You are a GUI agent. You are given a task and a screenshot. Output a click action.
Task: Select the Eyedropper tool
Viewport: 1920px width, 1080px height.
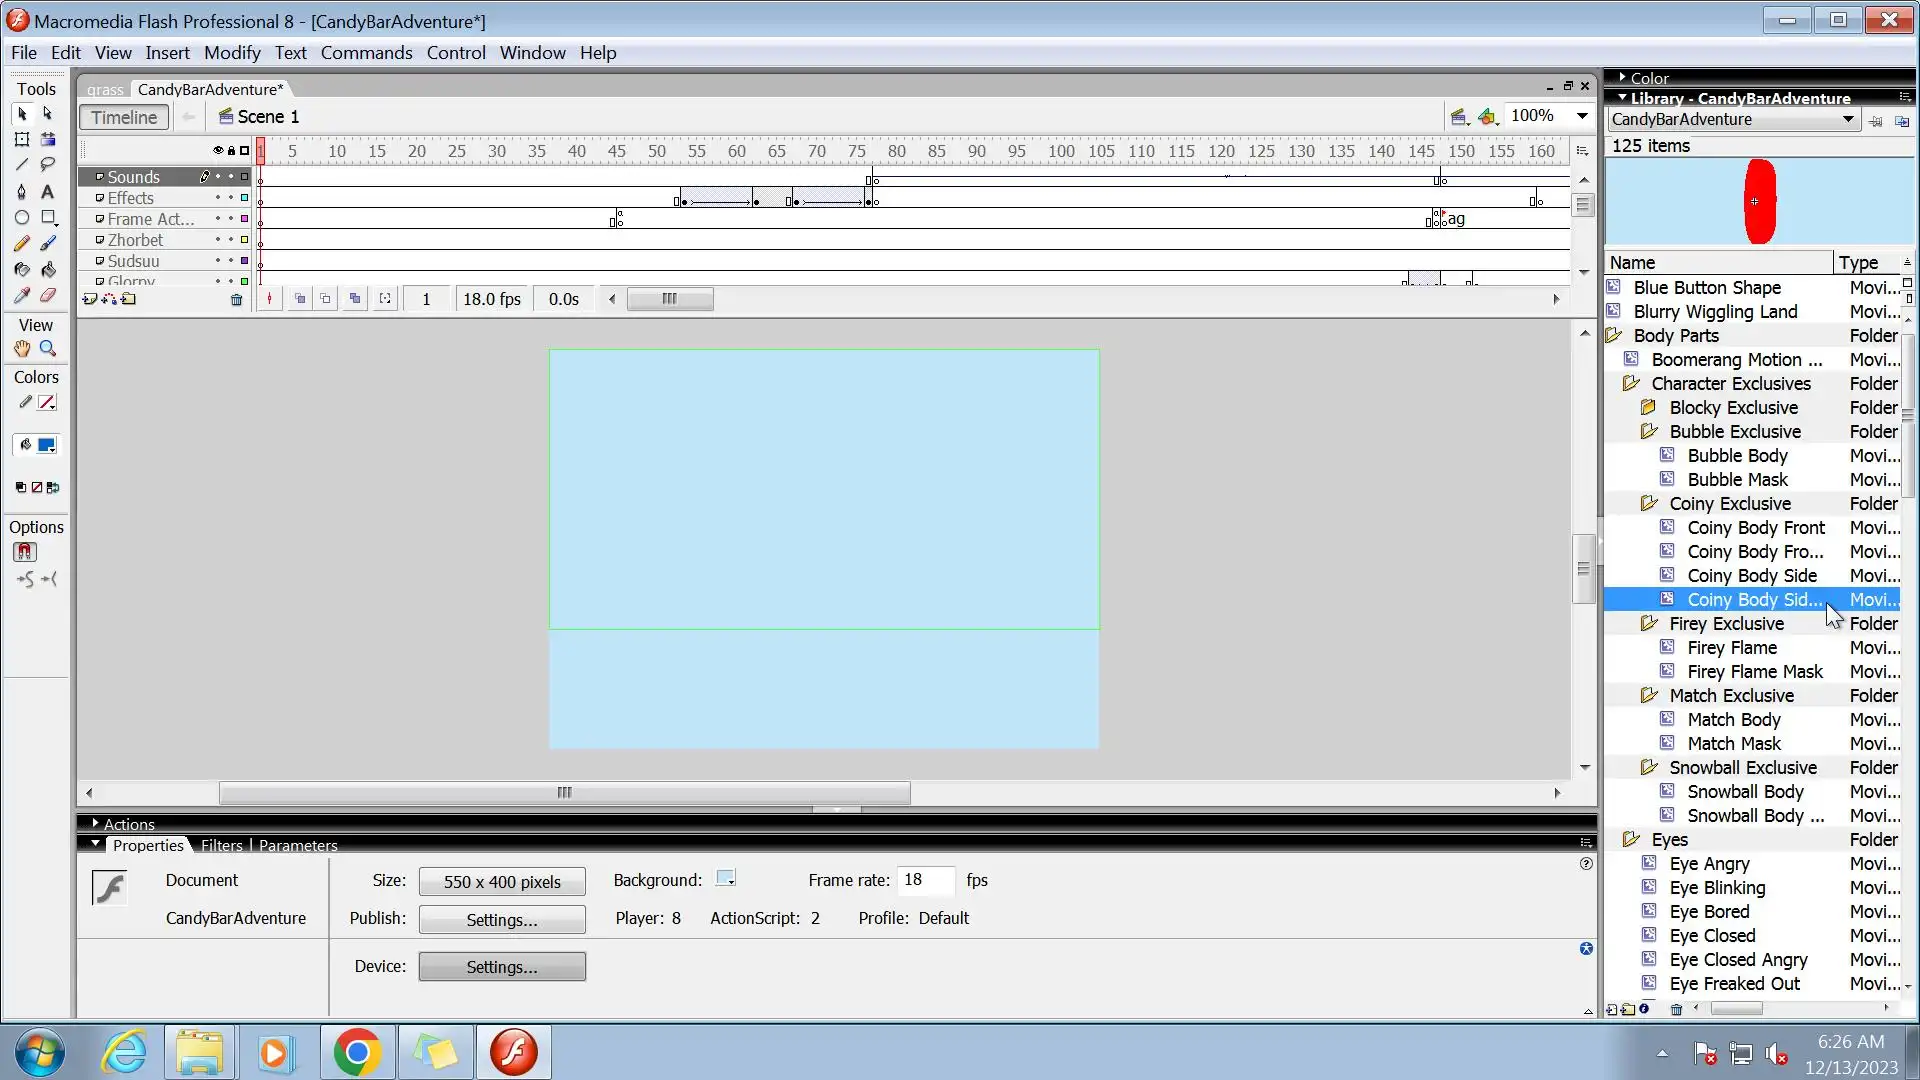click(x=22, y=296)
